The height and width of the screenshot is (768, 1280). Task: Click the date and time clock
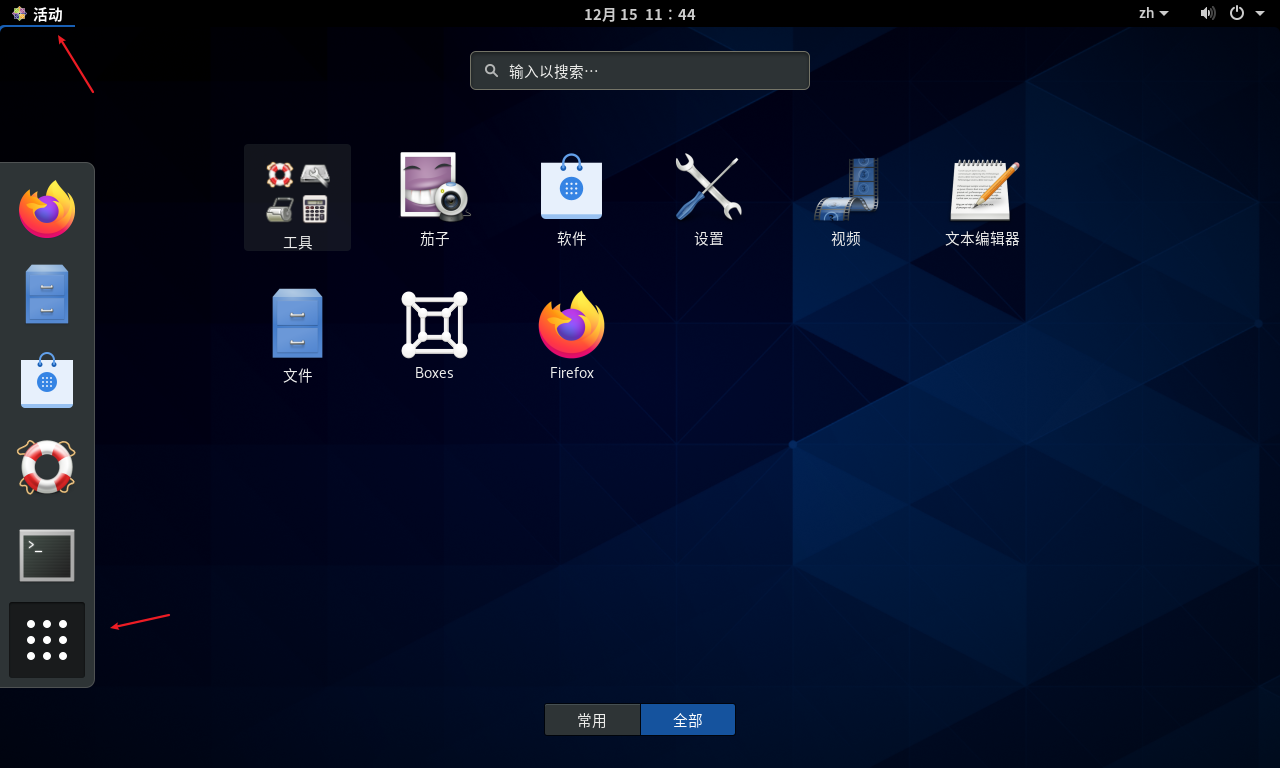click(640, 14)
